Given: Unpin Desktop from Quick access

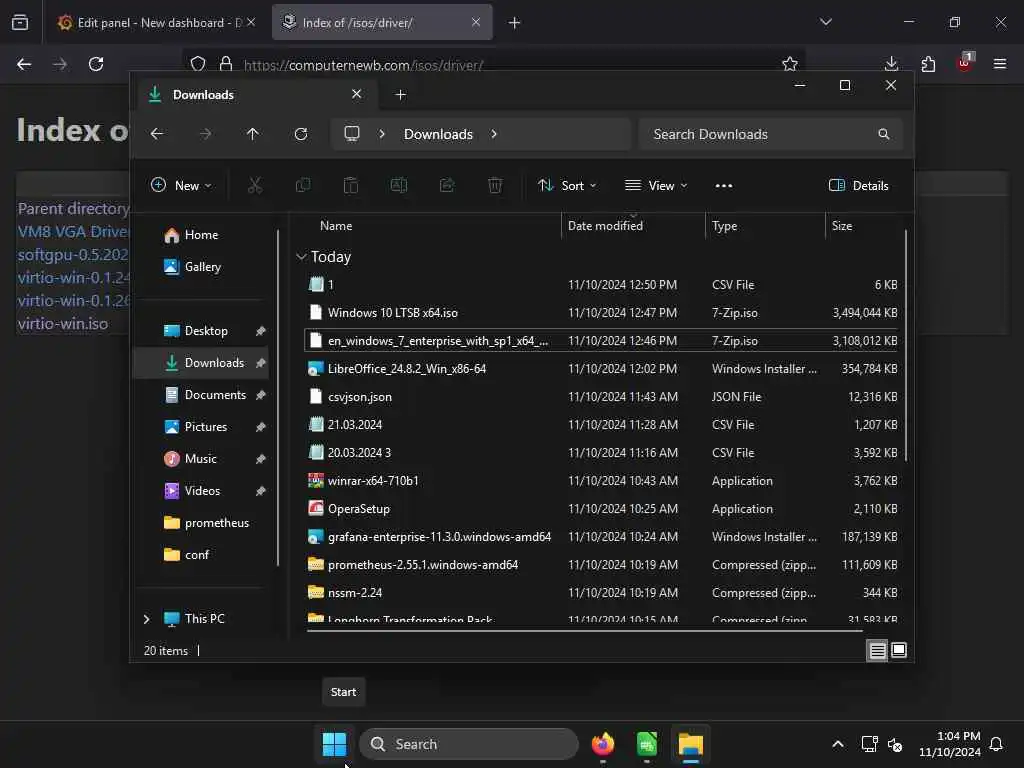Looking at the screenshot, I should coord(261,331).
